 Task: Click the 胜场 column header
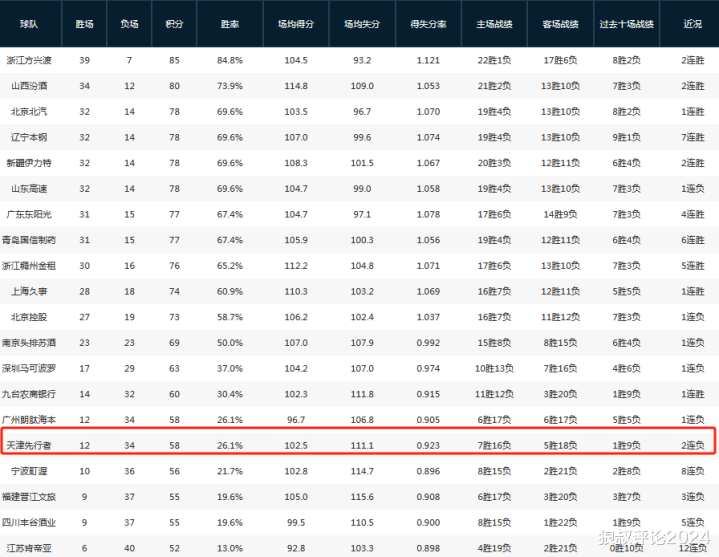click(84, 24)
